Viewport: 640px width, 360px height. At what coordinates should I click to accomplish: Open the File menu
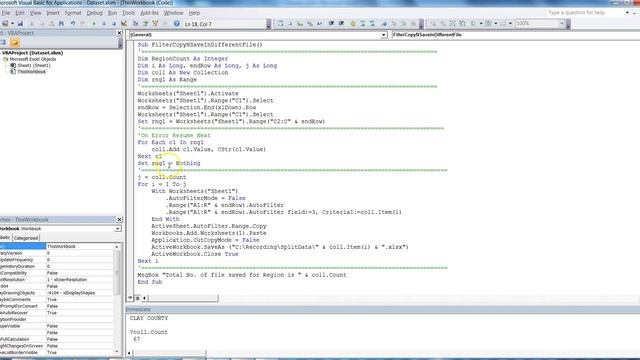pos(6,13)
